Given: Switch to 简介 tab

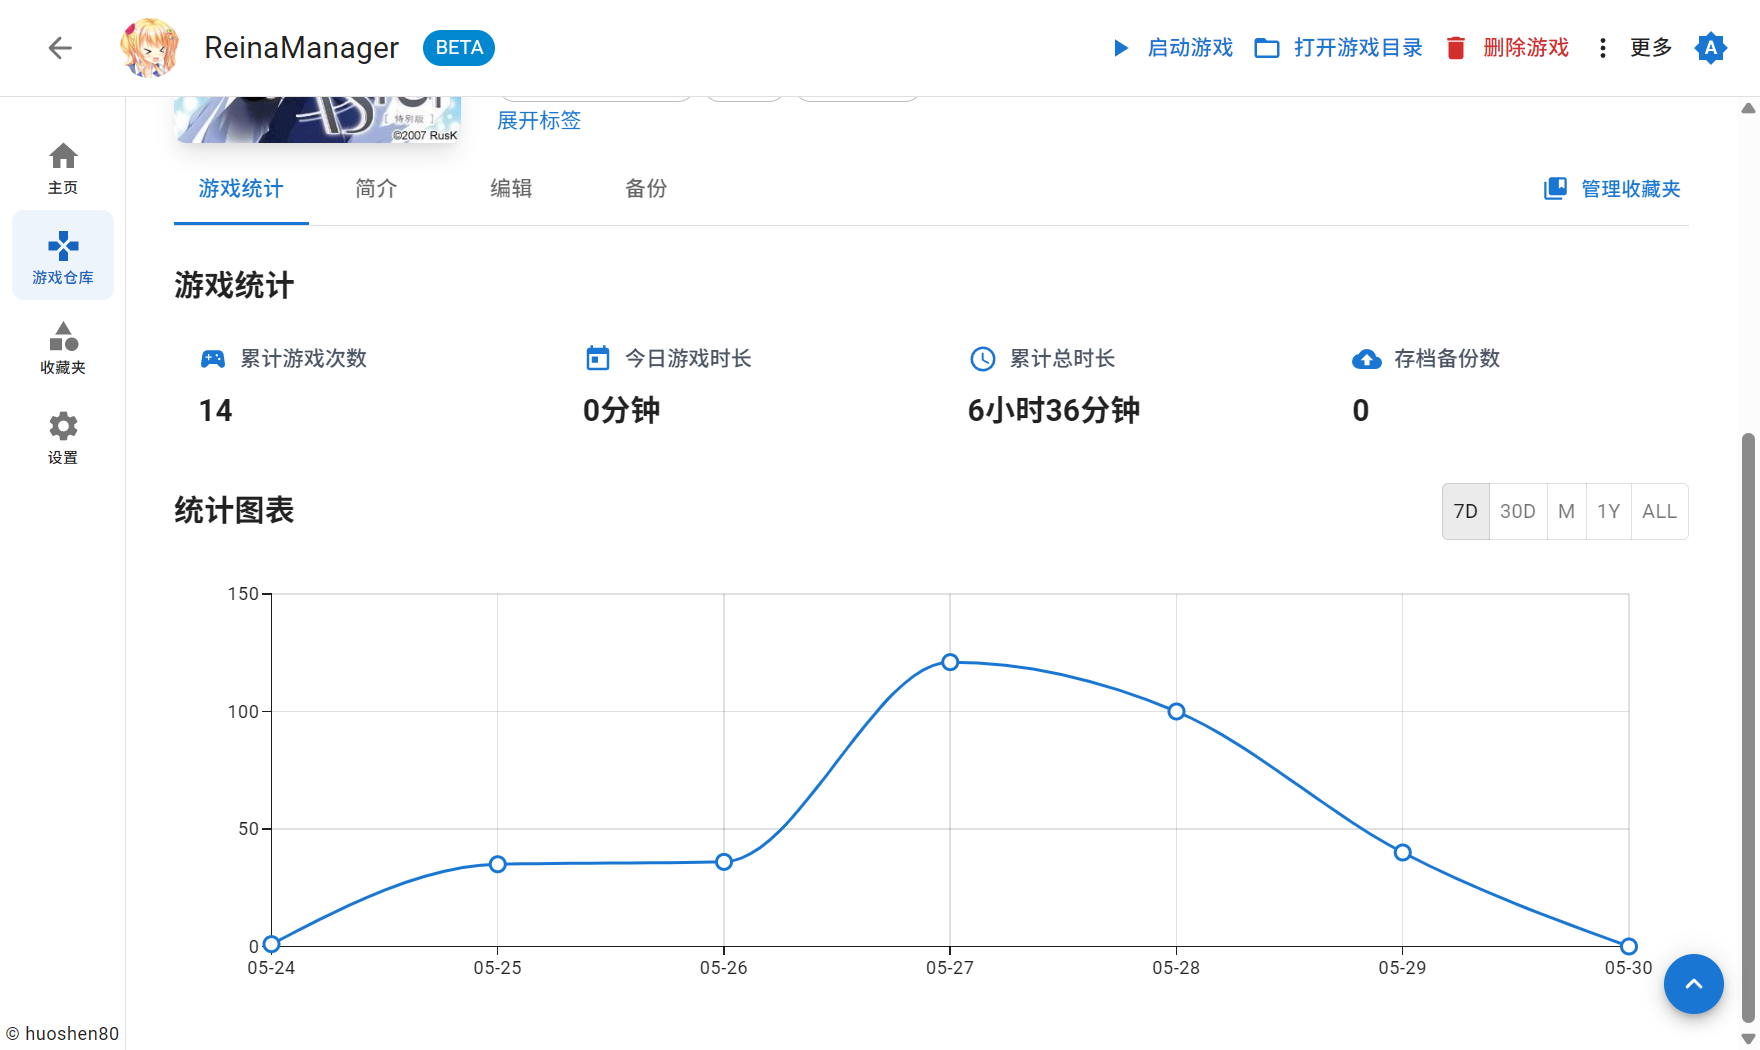Looking at the screenshot, I should 376,189.
